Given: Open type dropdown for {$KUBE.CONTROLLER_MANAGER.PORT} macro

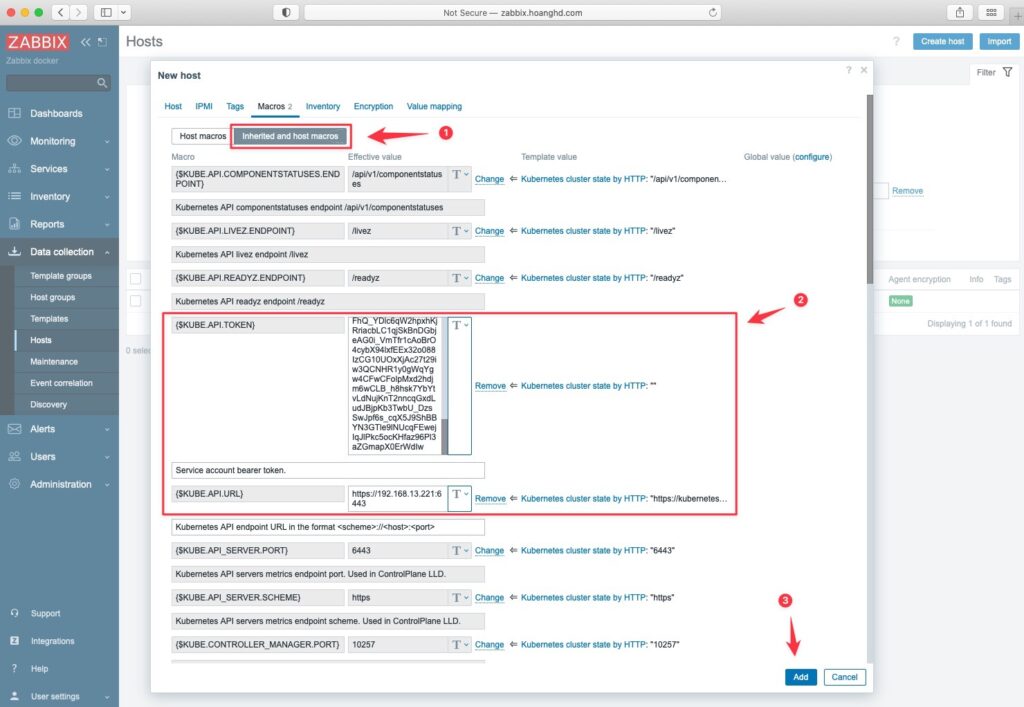Looking at the screenshot, I should [x=460, y=644].
